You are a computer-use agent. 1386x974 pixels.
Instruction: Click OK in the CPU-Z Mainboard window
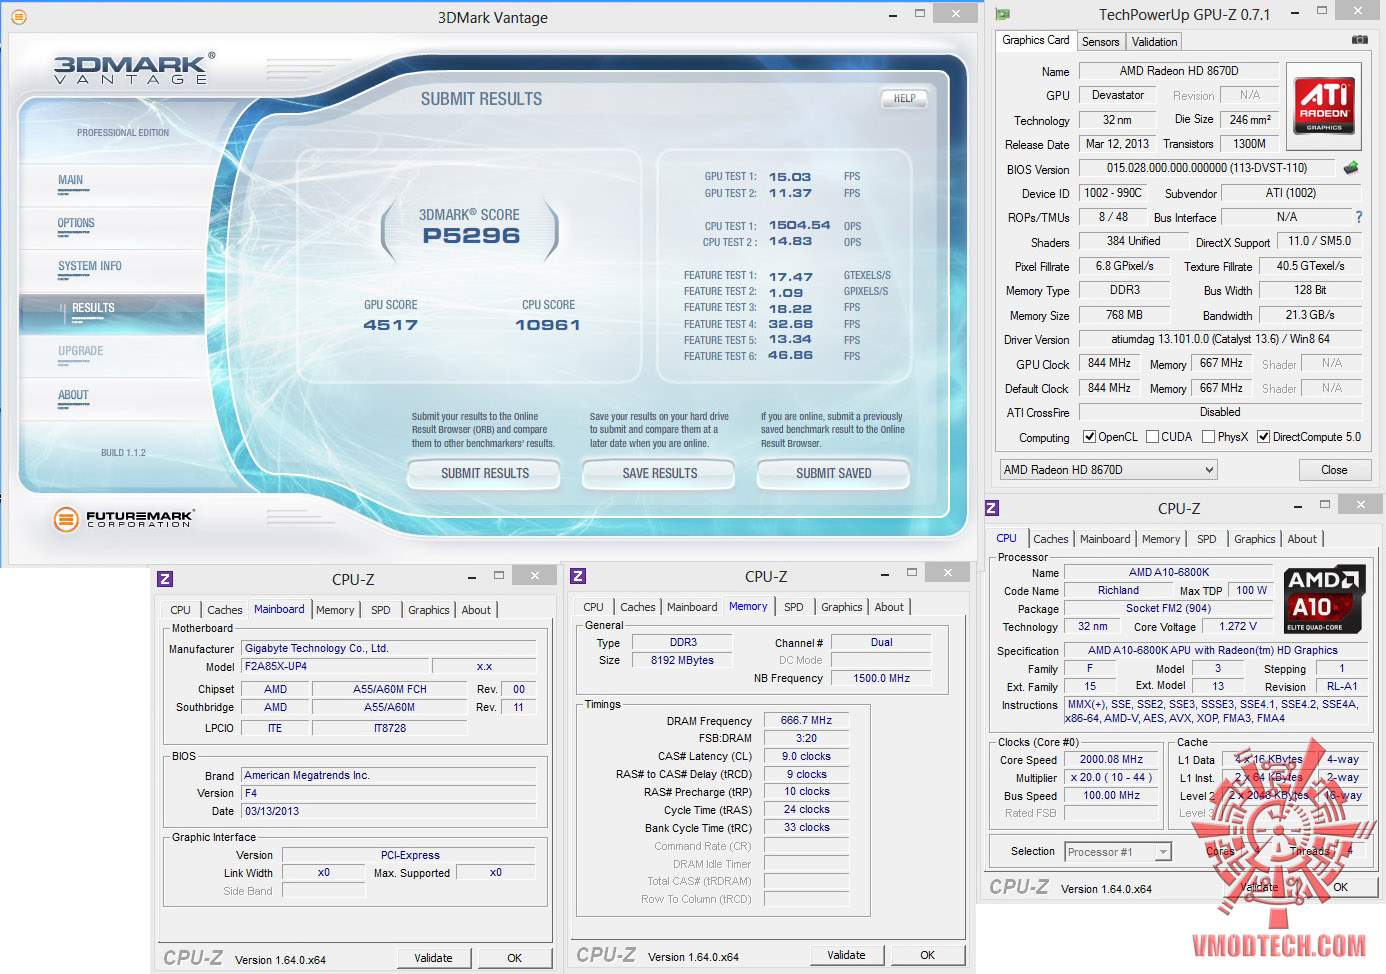[x=515, y=958]
